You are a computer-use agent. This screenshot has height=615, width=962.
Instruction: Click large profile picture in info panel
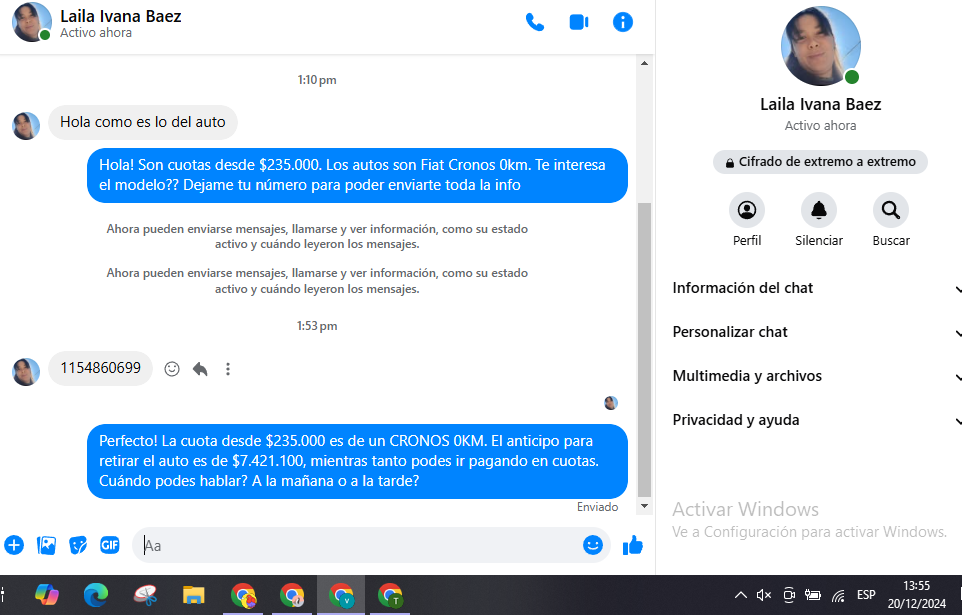click(x=820, y=46)
